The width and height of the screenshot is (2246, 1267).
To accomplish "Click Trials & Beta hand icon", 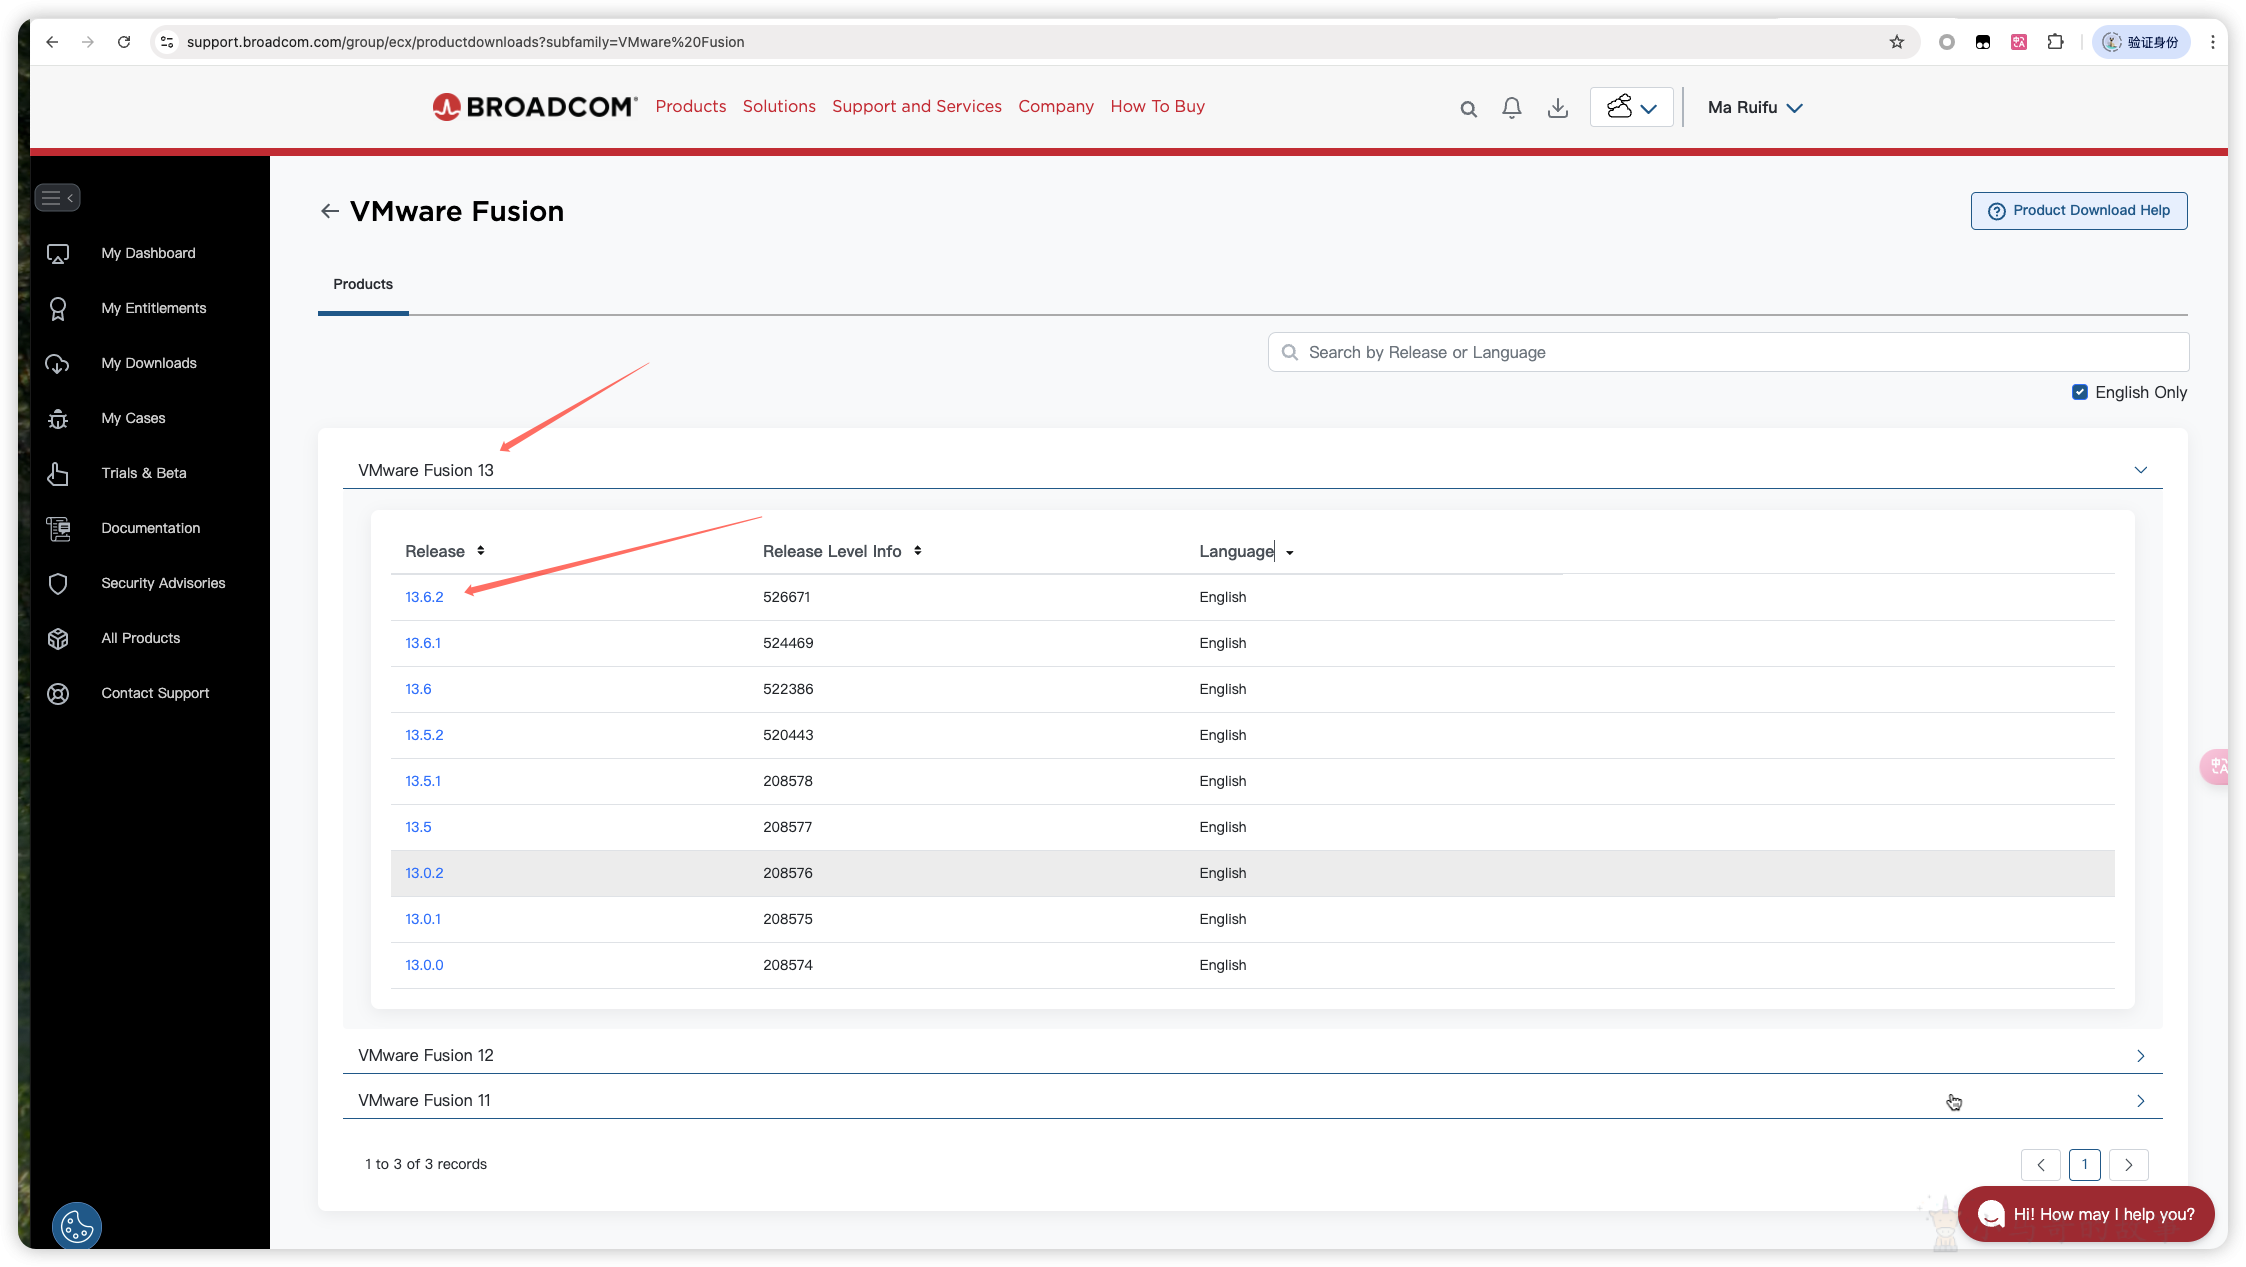I will pos(58,474).
